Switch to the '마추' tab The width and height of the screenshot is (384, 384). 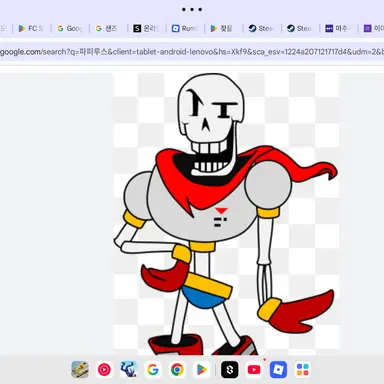coord(338,29)
